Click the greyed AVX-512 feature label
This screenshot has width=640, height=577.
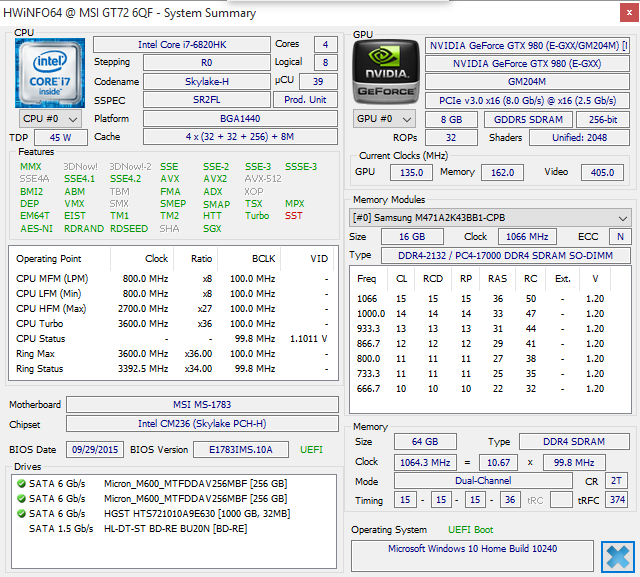pyautogui.click(x=263, y=179)
